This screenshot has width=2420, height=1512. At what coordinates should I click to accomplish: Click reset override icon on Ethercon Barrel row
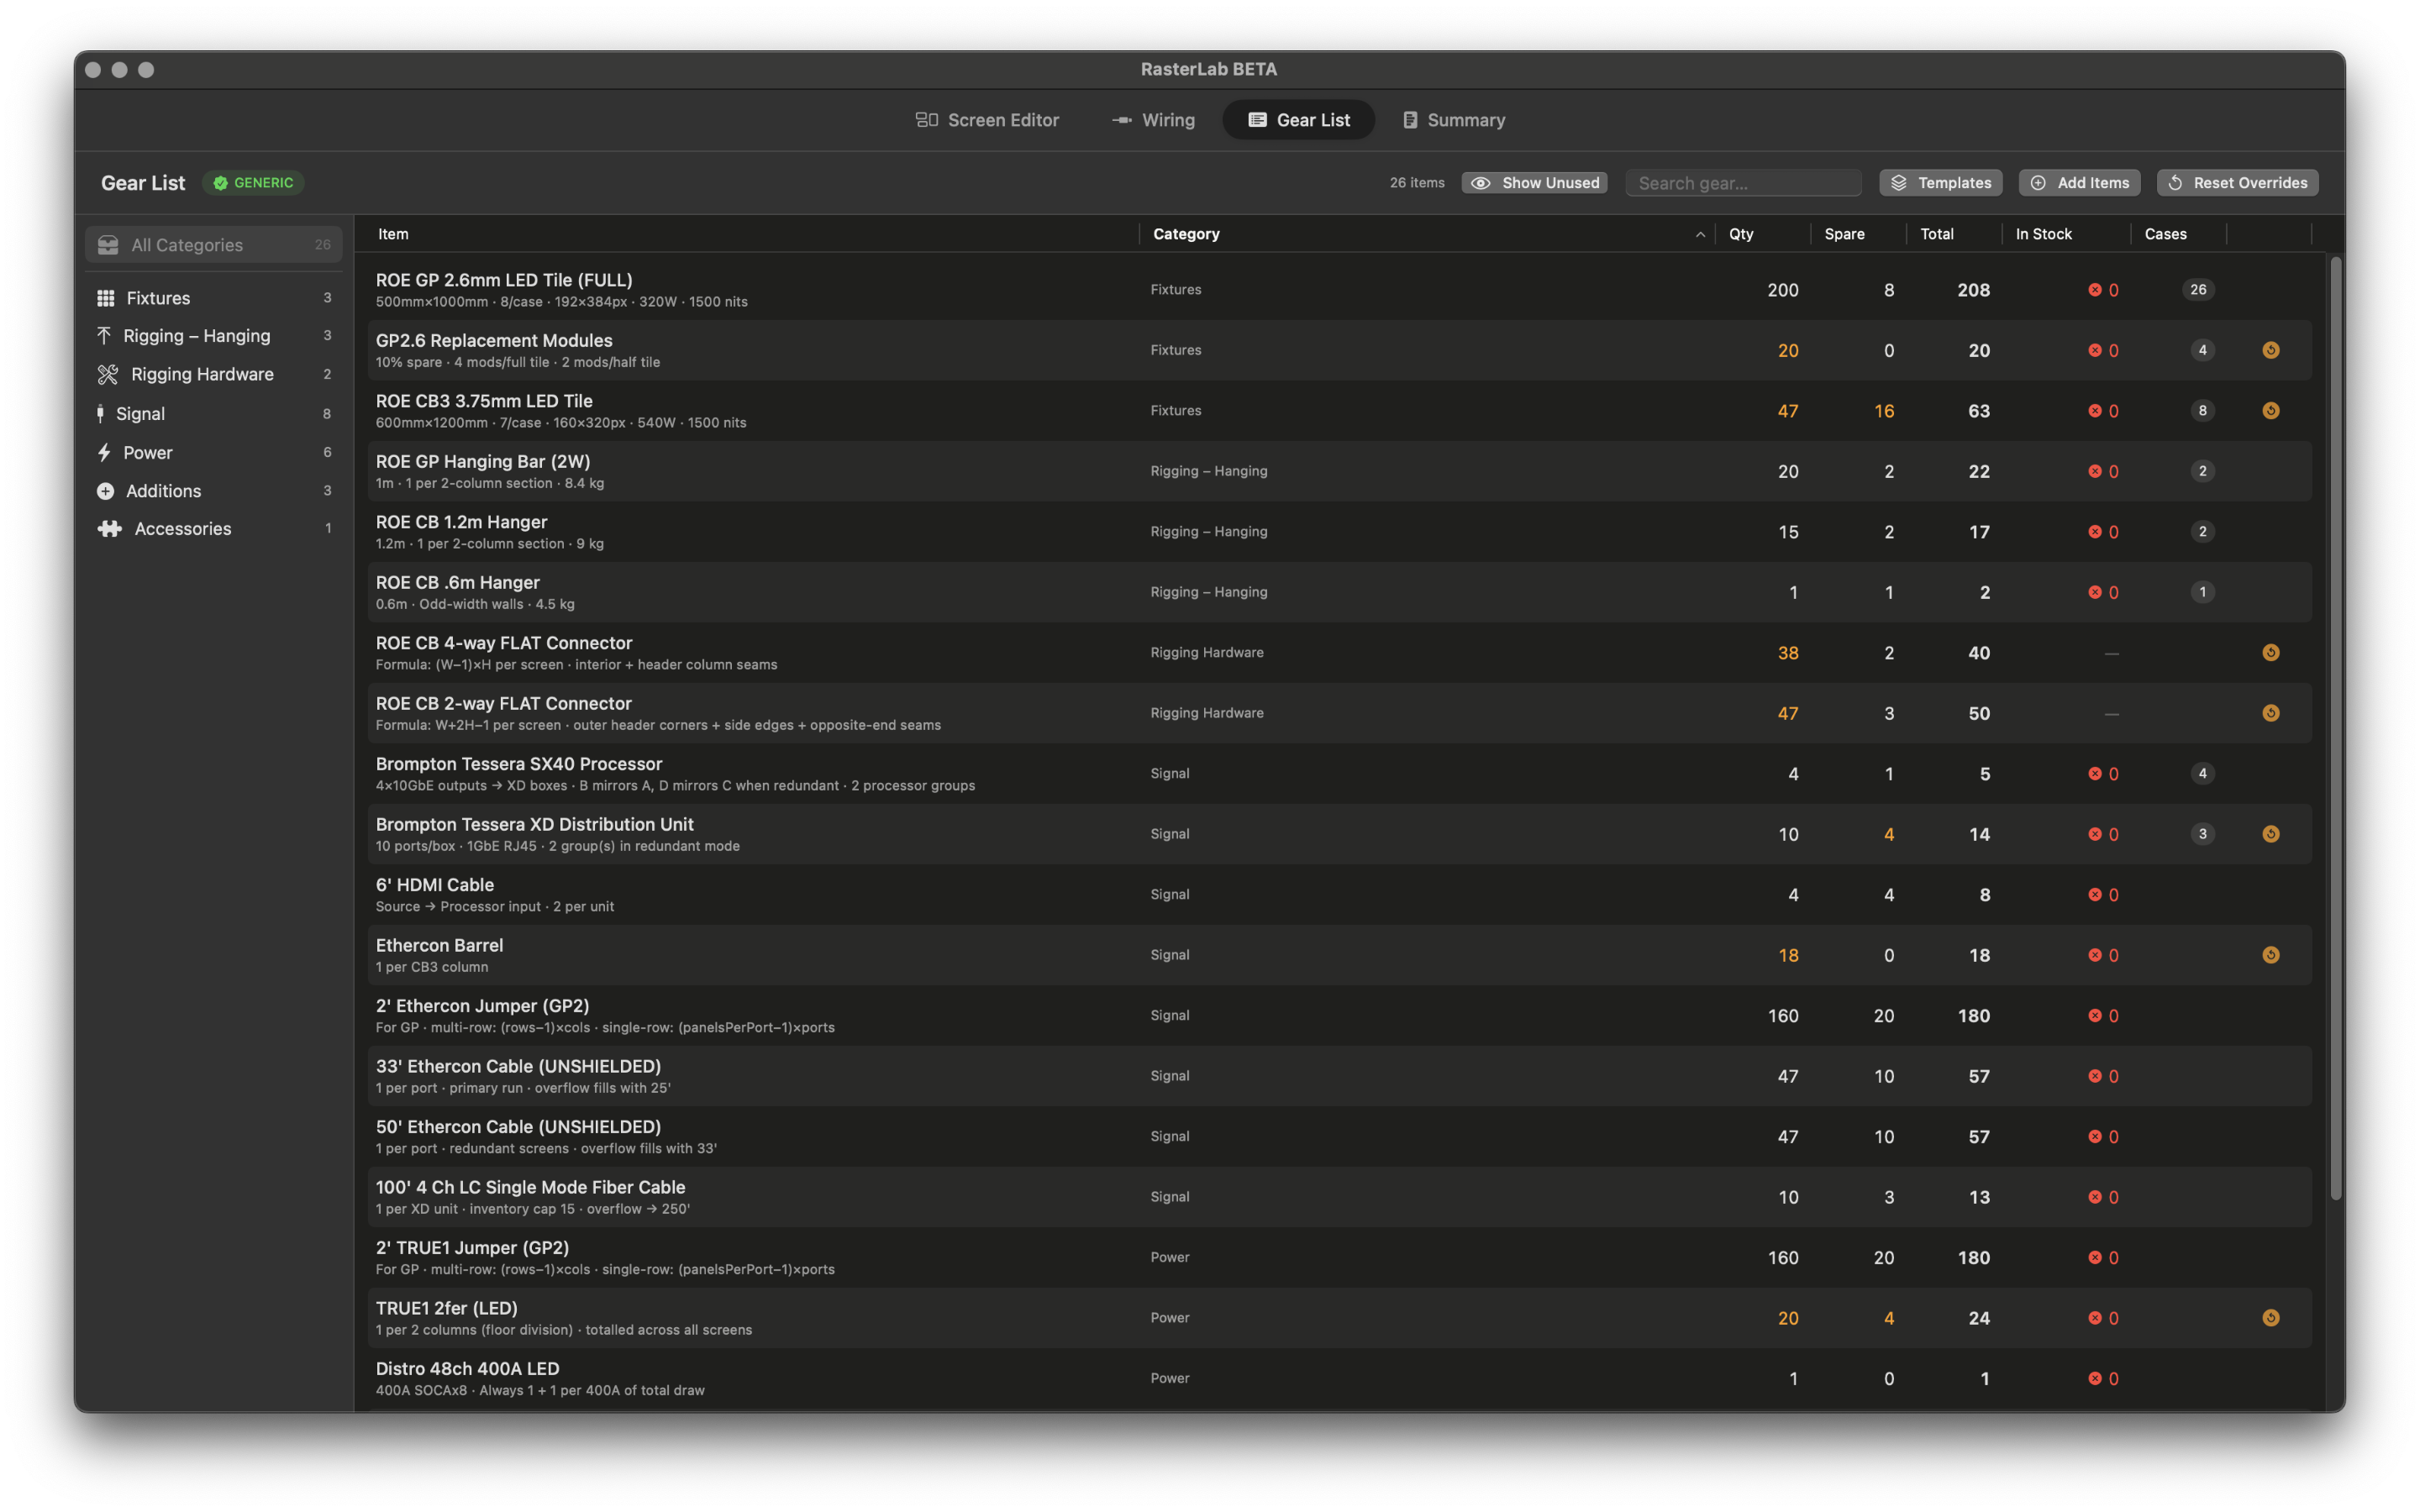click(x=2270, y=955)
